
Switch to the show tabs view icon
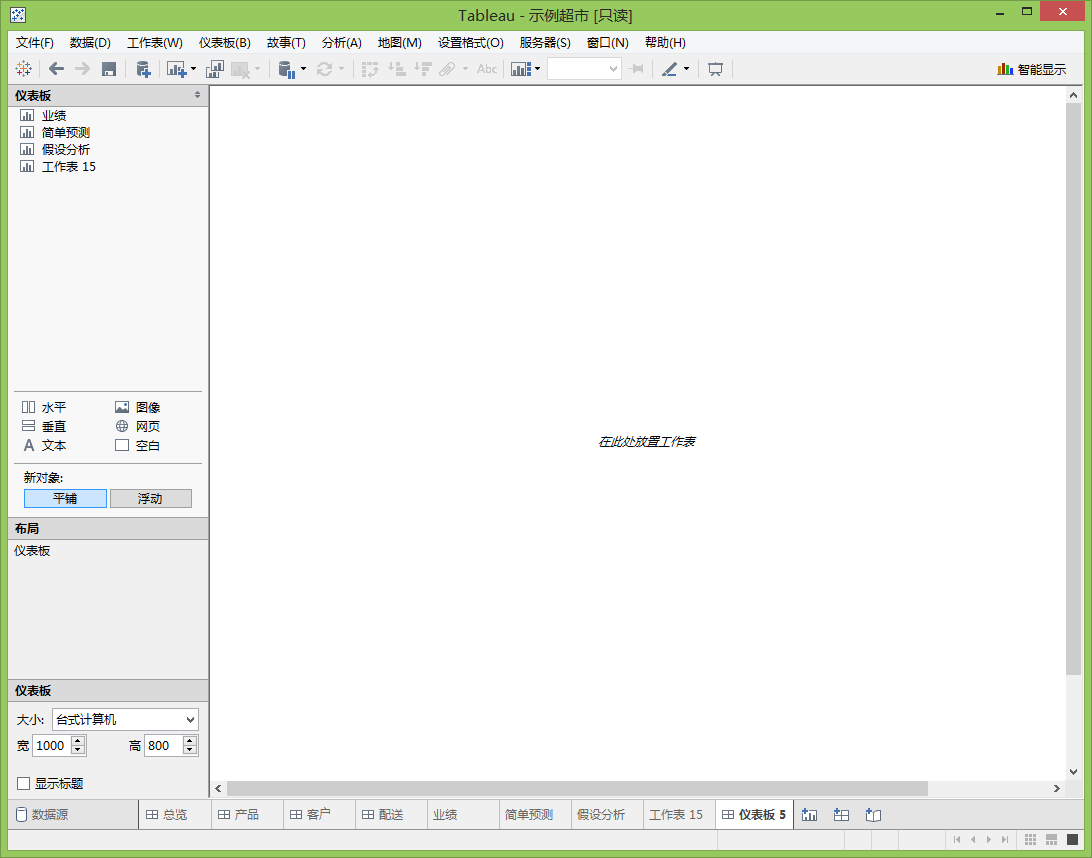(1072, 839)
